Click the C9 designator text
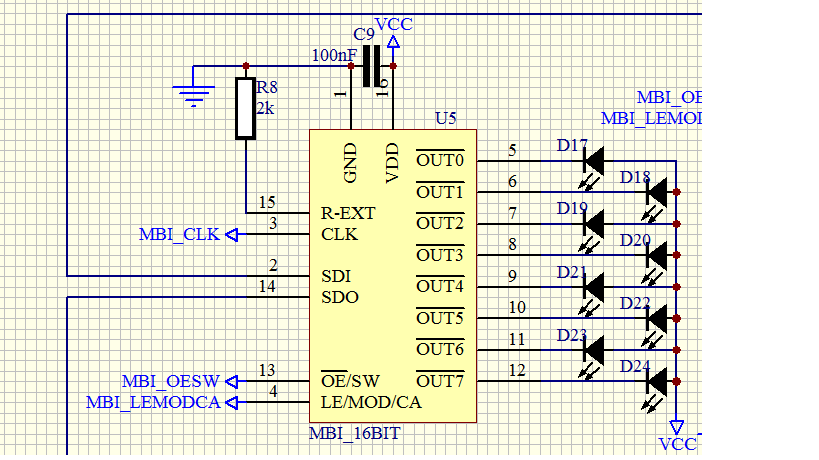The height and width of the screenshot is (460, 819). pyautogui.click(x=364, y=34)
